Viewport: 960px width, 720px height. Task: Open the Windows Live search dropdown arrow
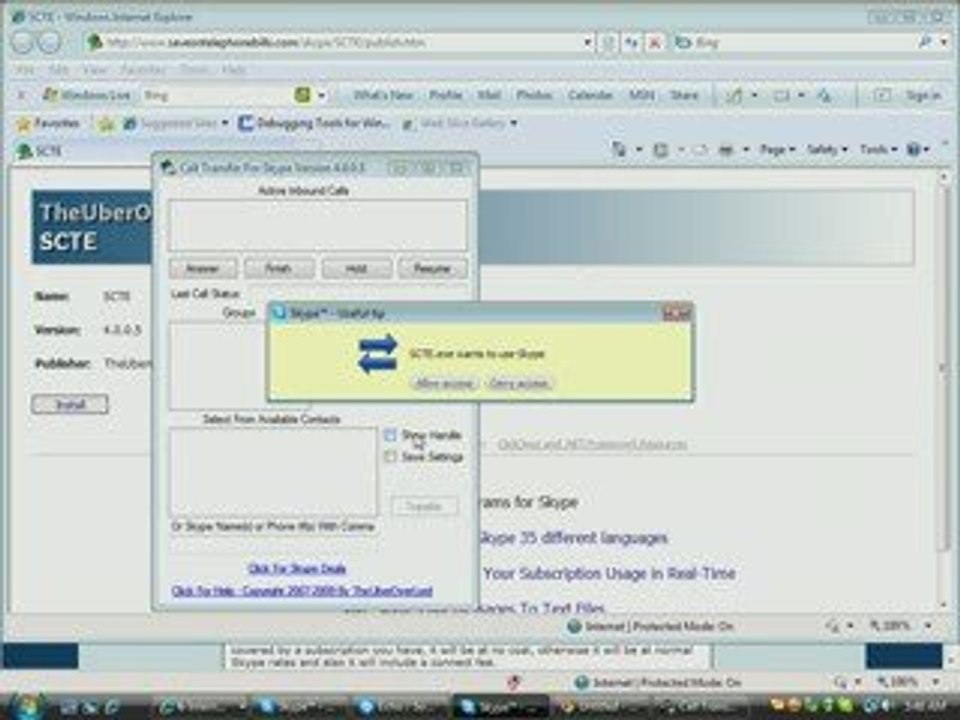(x=321, y=95)
